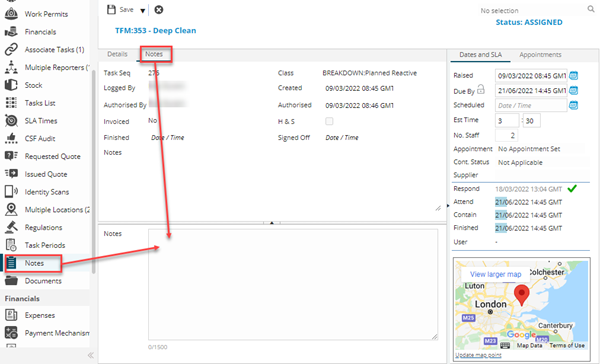Open Task Periods icon
The image size is (600, 364).
11,245
